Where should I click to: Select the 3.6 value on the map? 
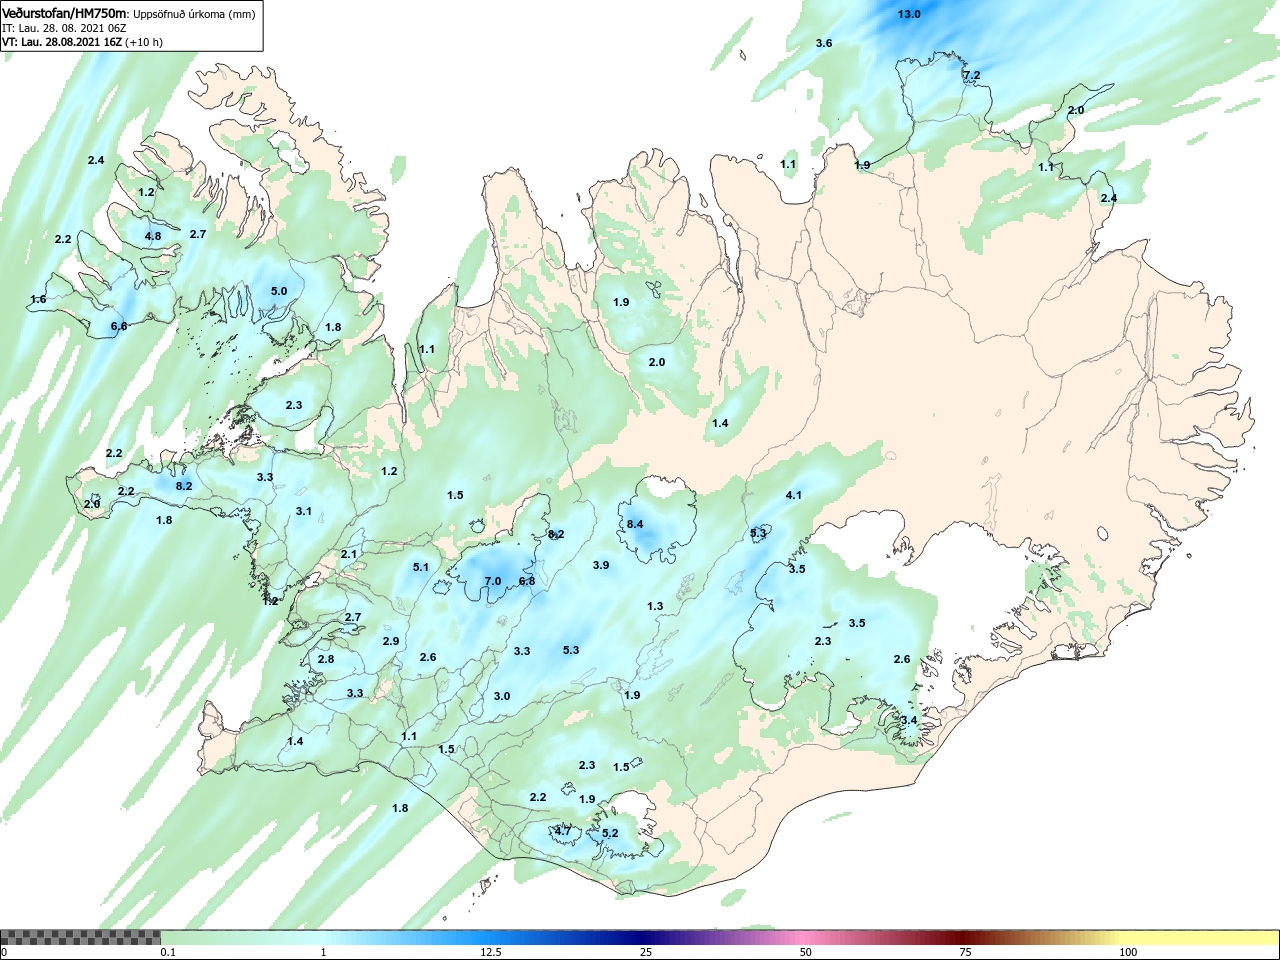(x=824, y=43)
